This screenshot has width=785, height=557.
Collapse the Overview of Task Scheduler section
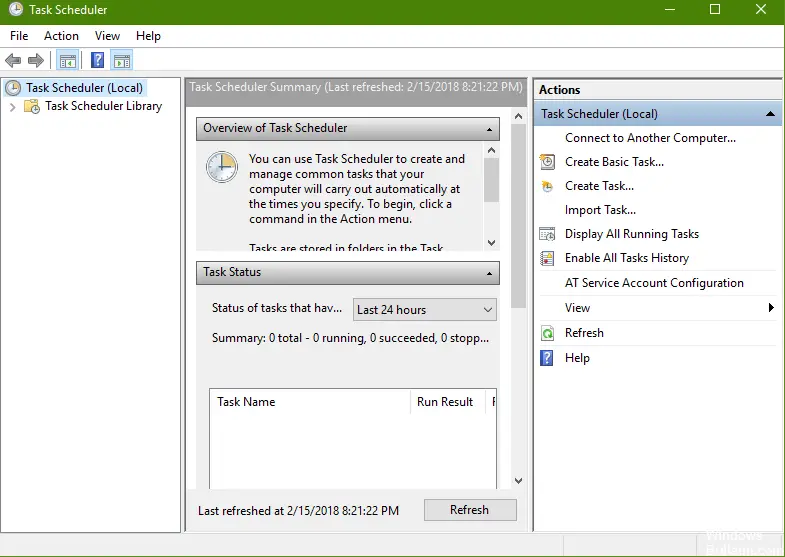coord(489,129)
